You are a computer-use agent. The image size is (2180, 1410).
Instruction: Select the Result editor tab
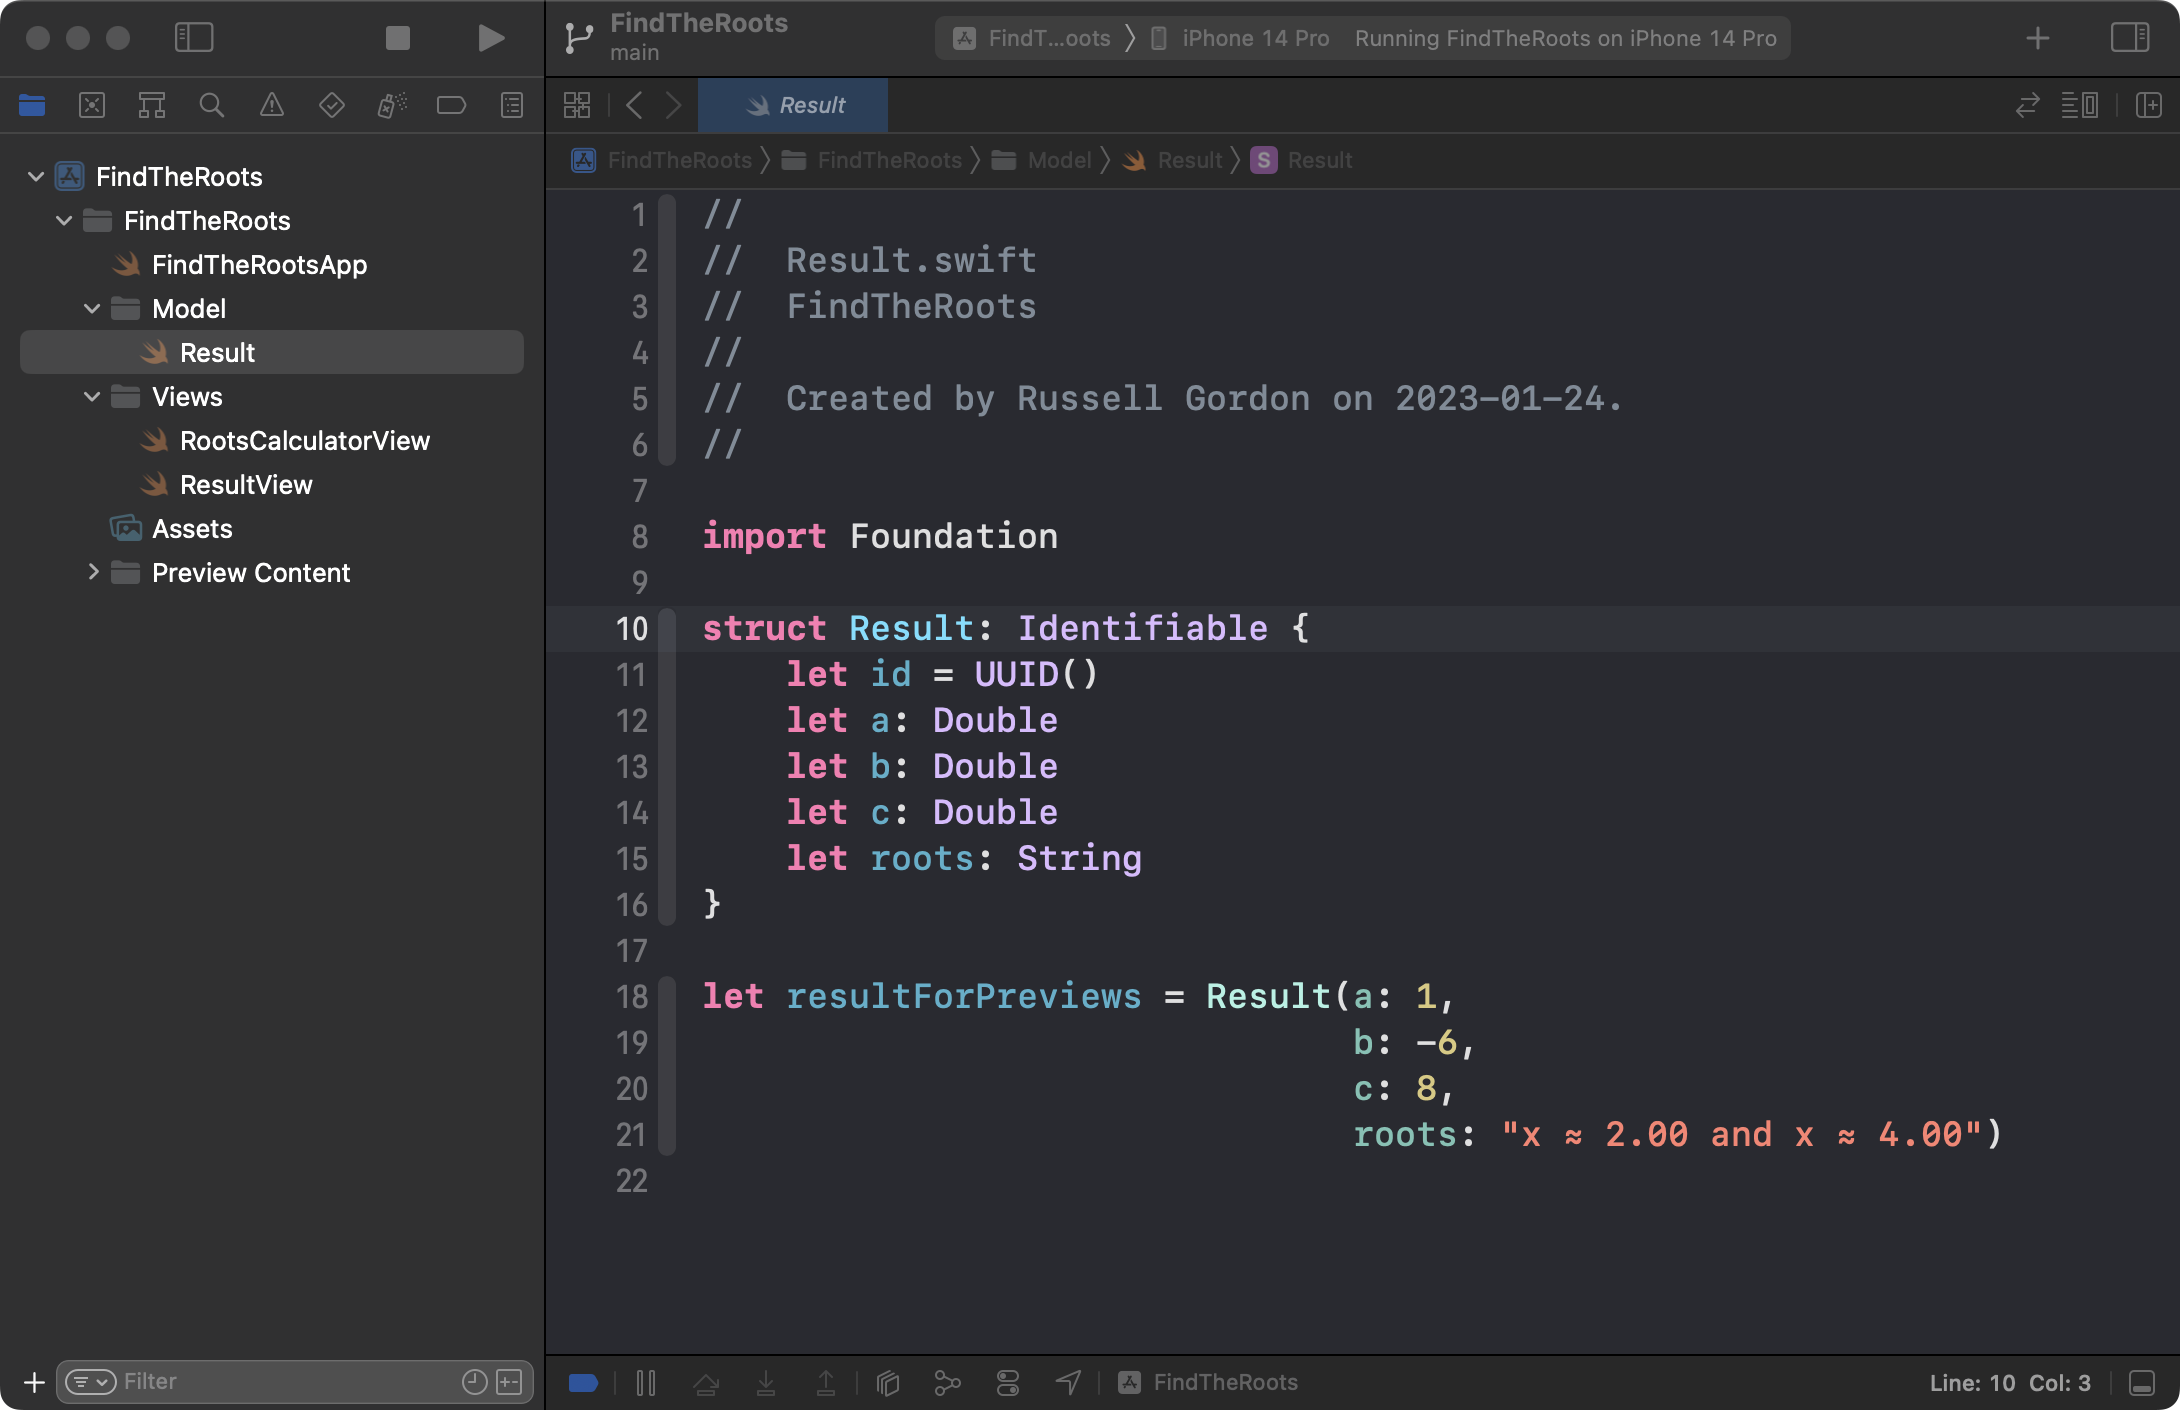tap(793, 105)
